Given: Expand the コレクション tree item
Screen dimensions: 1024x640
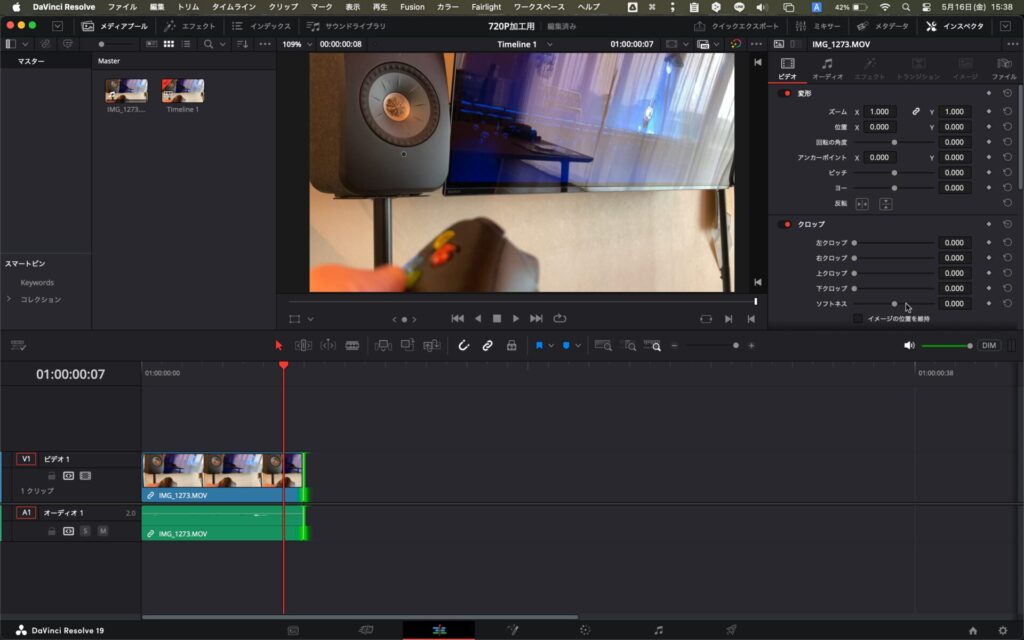Looking at the screenshot, I should [9, 299].
